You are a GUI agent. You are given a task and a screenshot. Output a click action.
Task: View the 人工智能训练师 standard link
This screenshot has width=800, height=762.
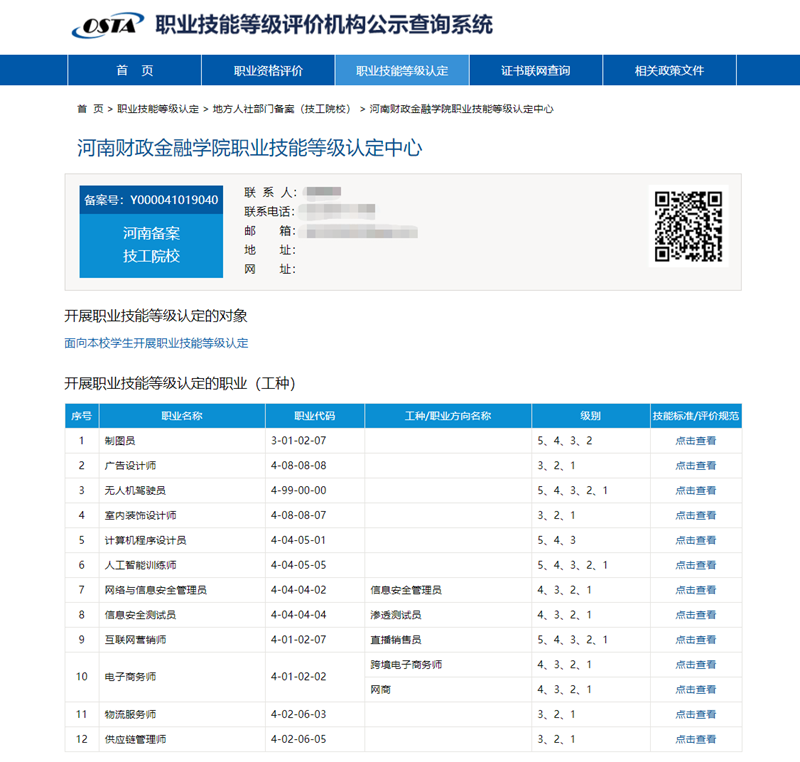[x=695, y=566]
